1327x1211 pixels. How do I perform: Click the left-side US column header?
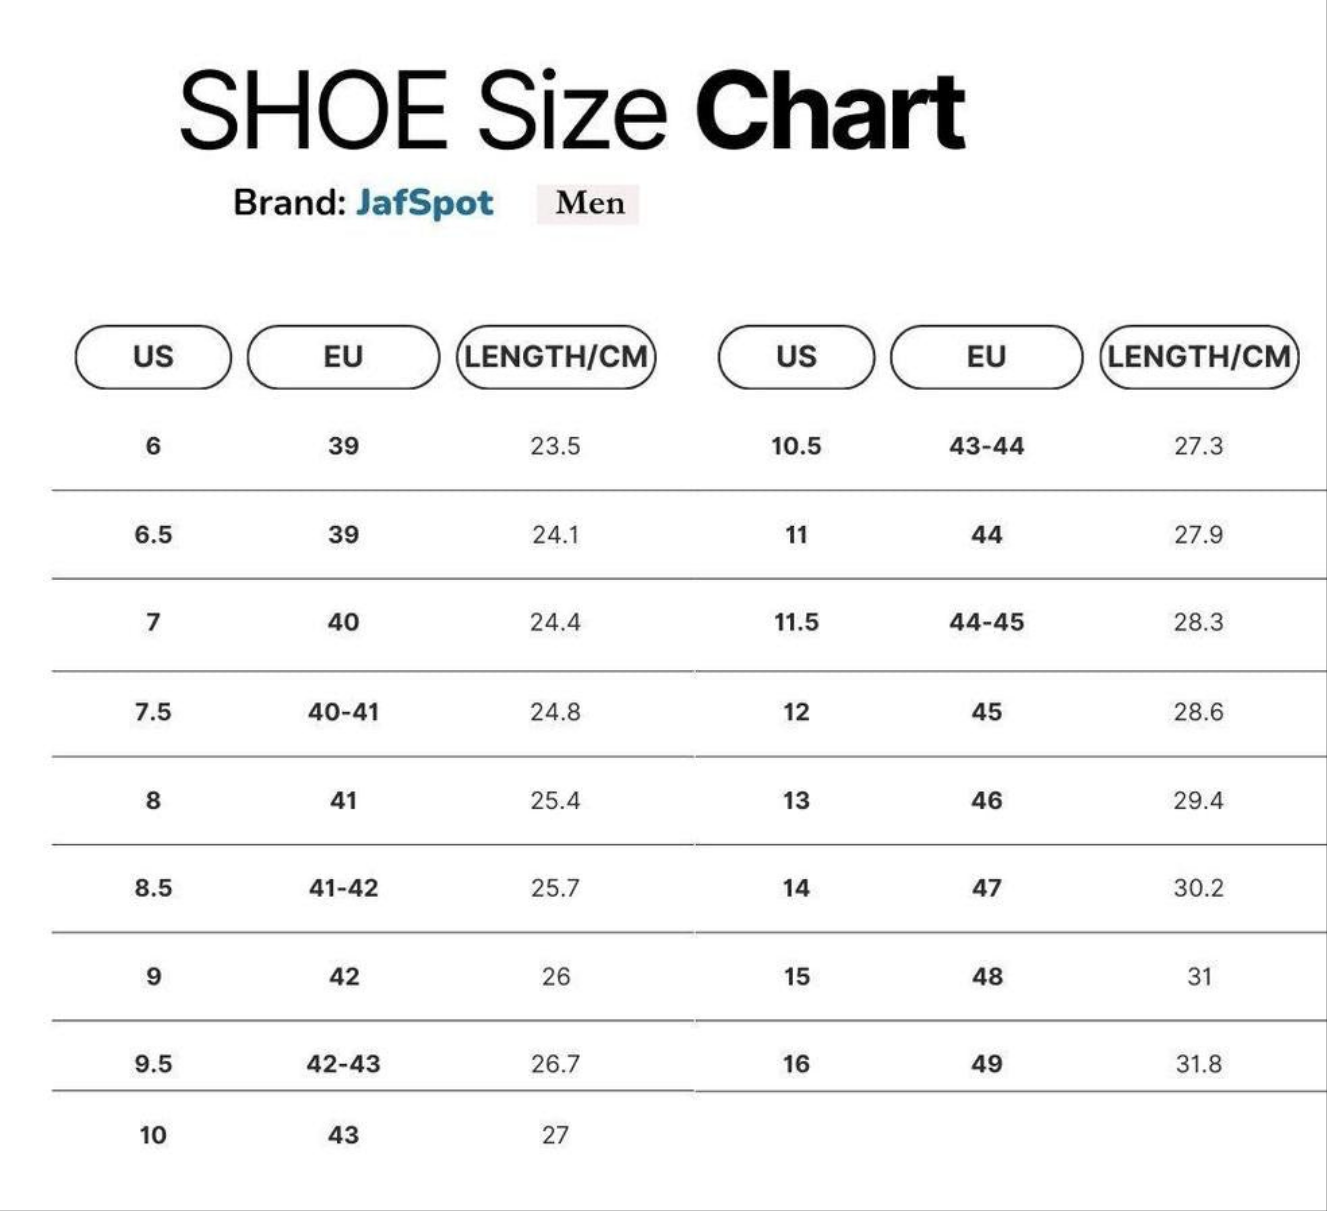153,357
